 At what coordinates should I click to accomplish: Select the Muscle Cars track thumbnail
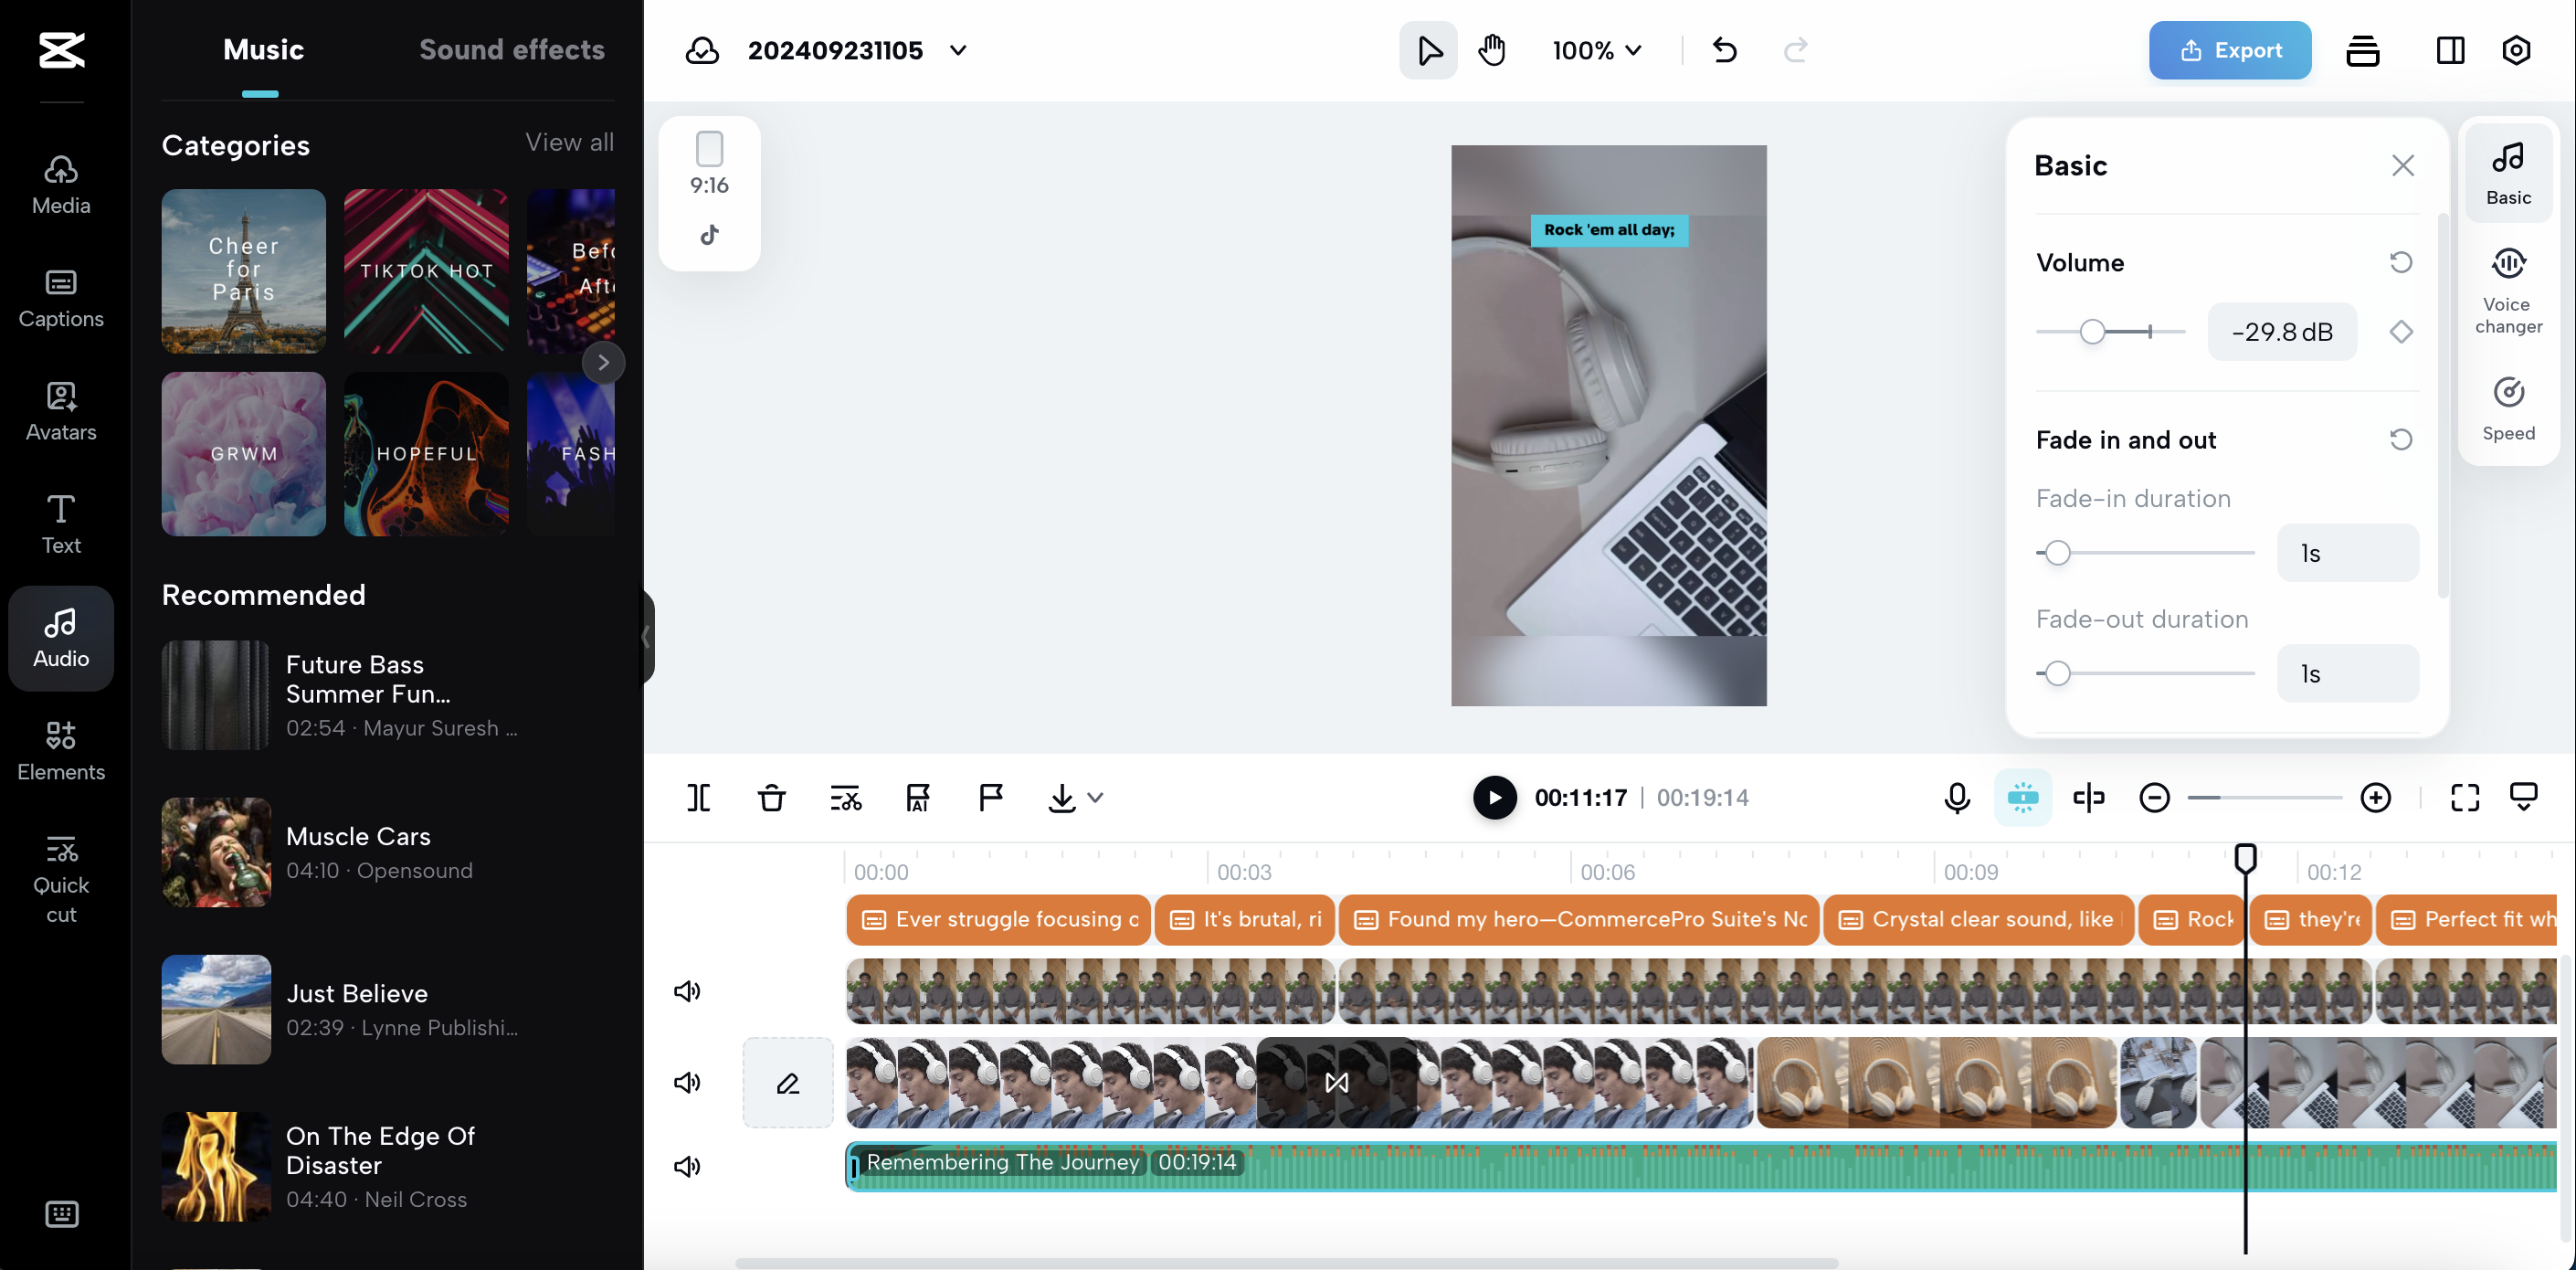tap(216, 852)
